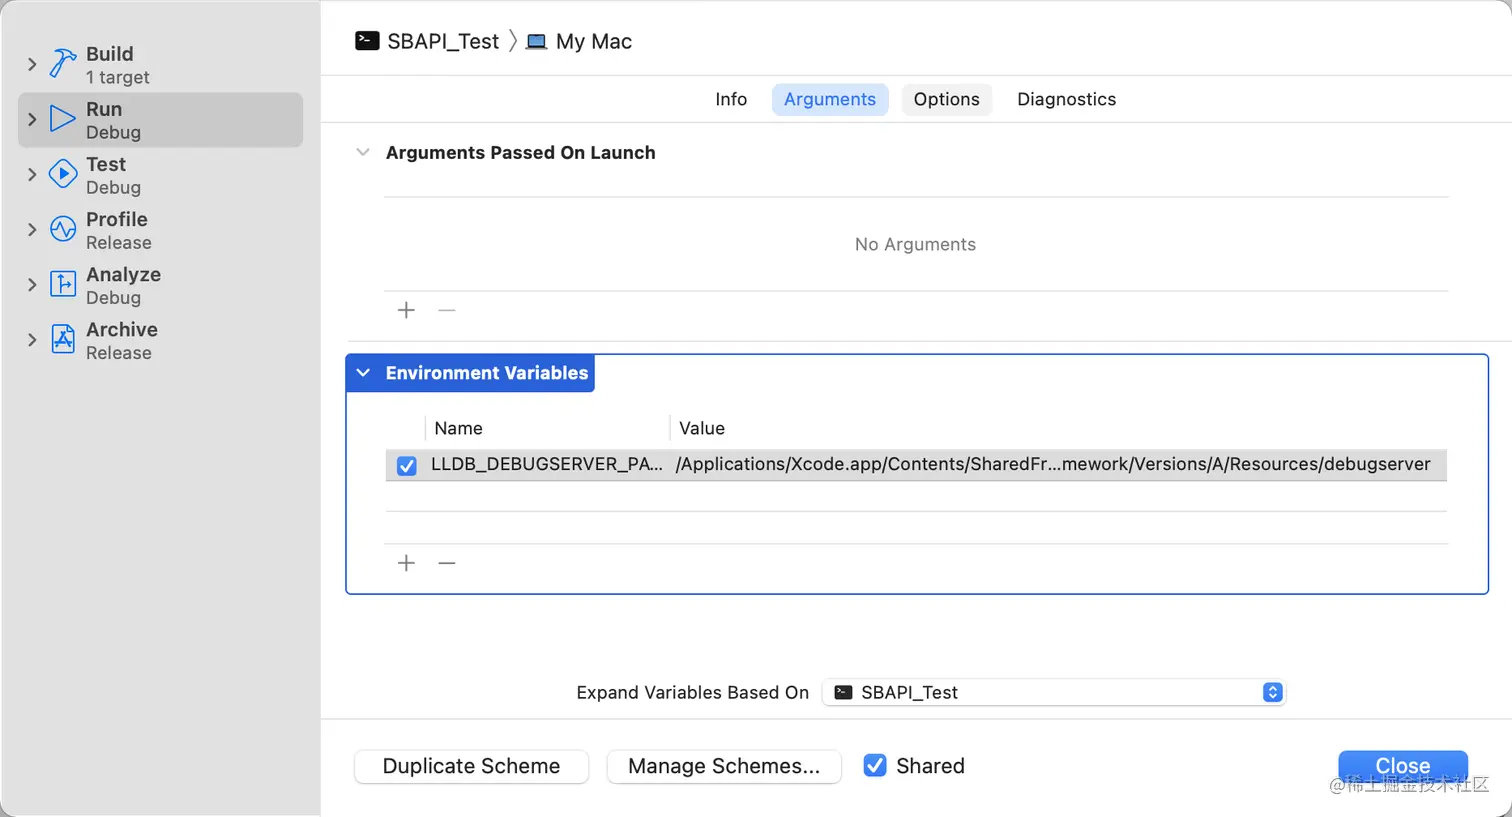
Task: Click the Duplicate Scheme button
Action: click(x=471, y=766)
